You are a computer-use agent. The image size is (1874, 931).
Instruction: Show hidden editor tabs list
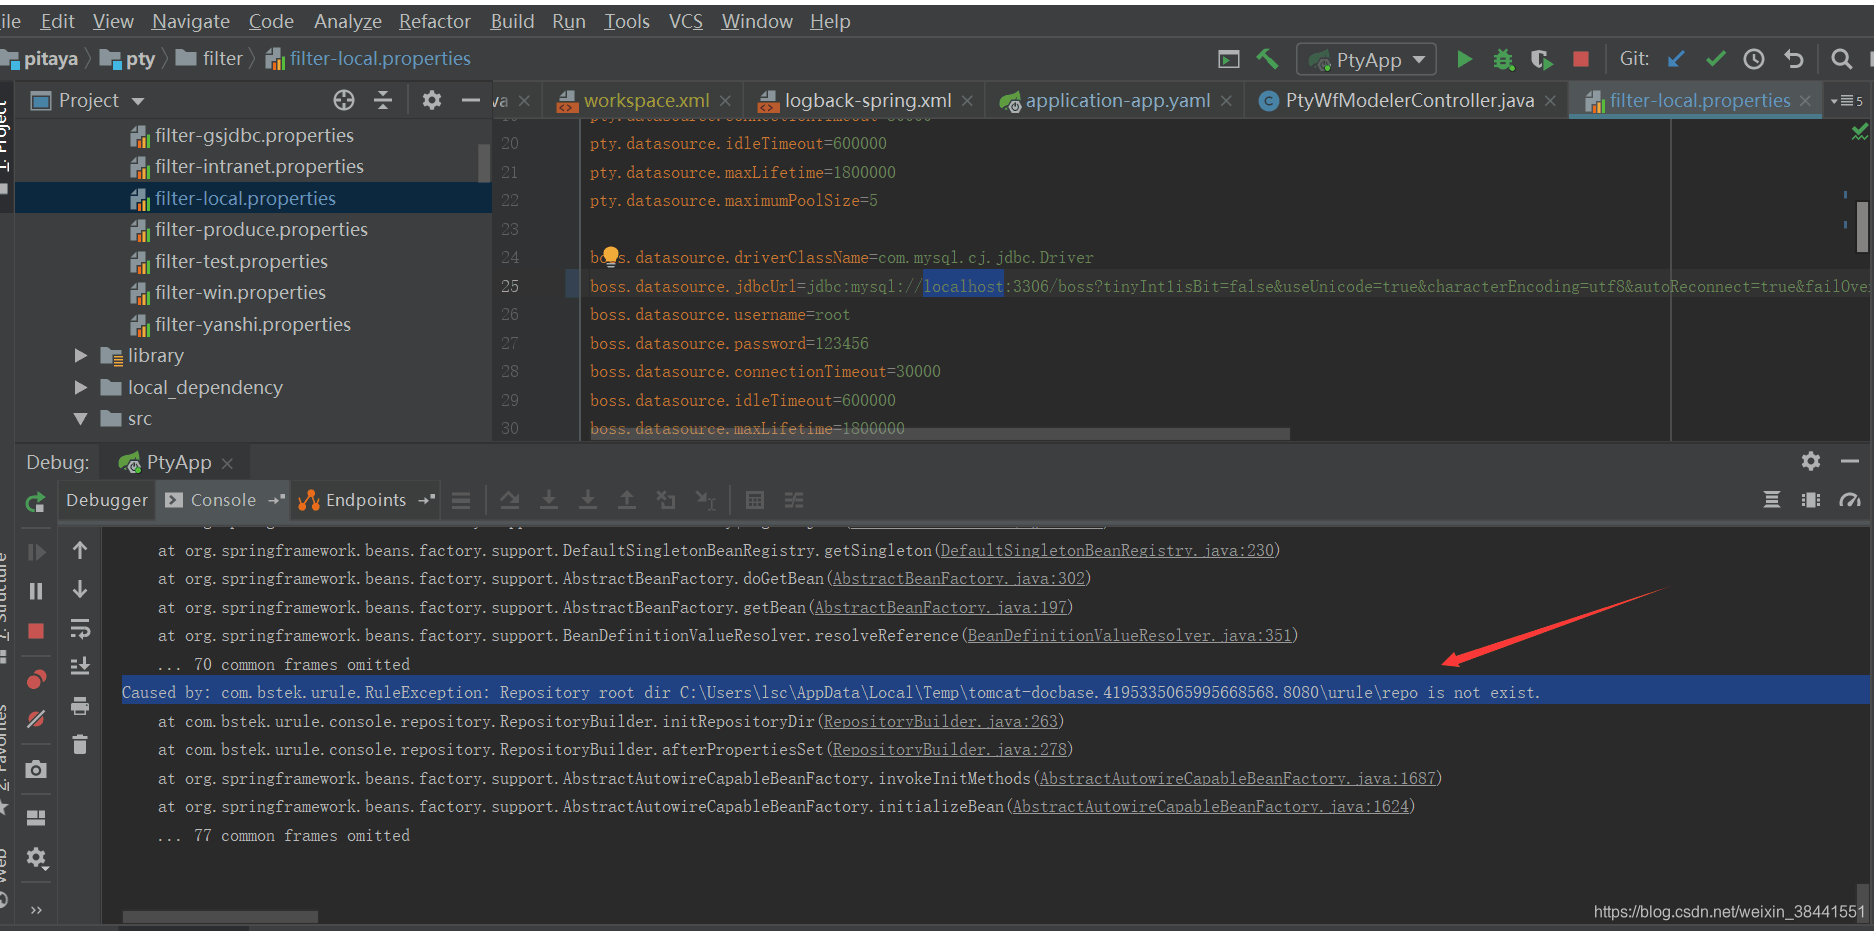click(x=1846, y=101)
